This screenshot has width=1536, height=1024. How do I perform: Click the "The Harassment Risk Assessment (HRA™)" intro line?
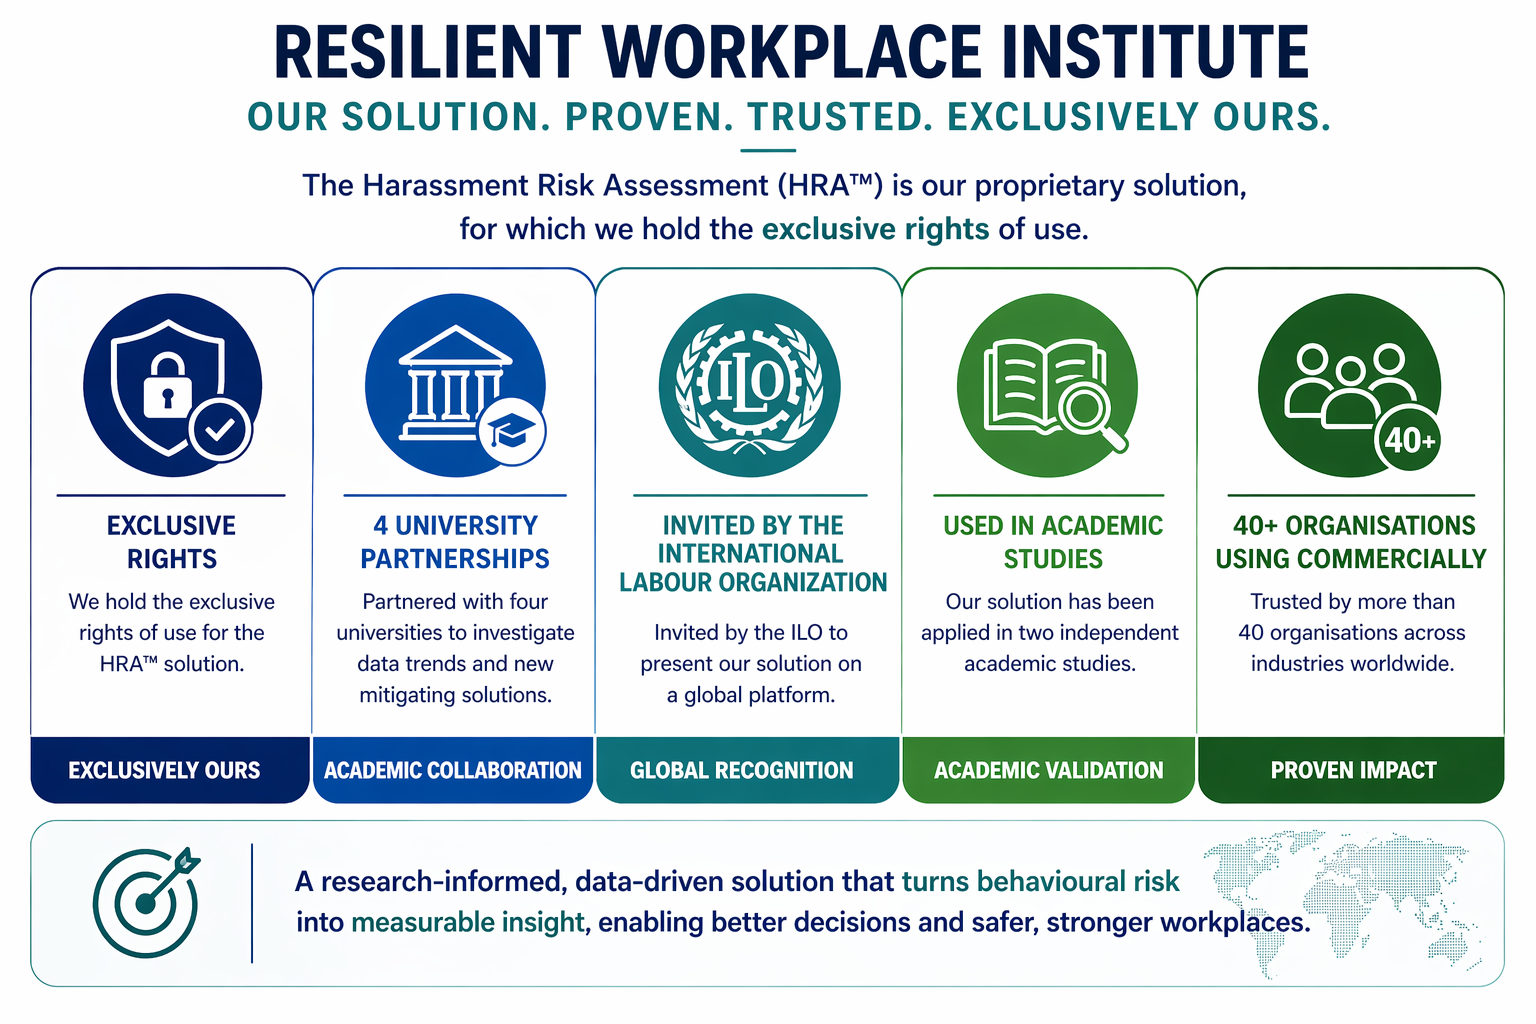click(x=775, y=186)
